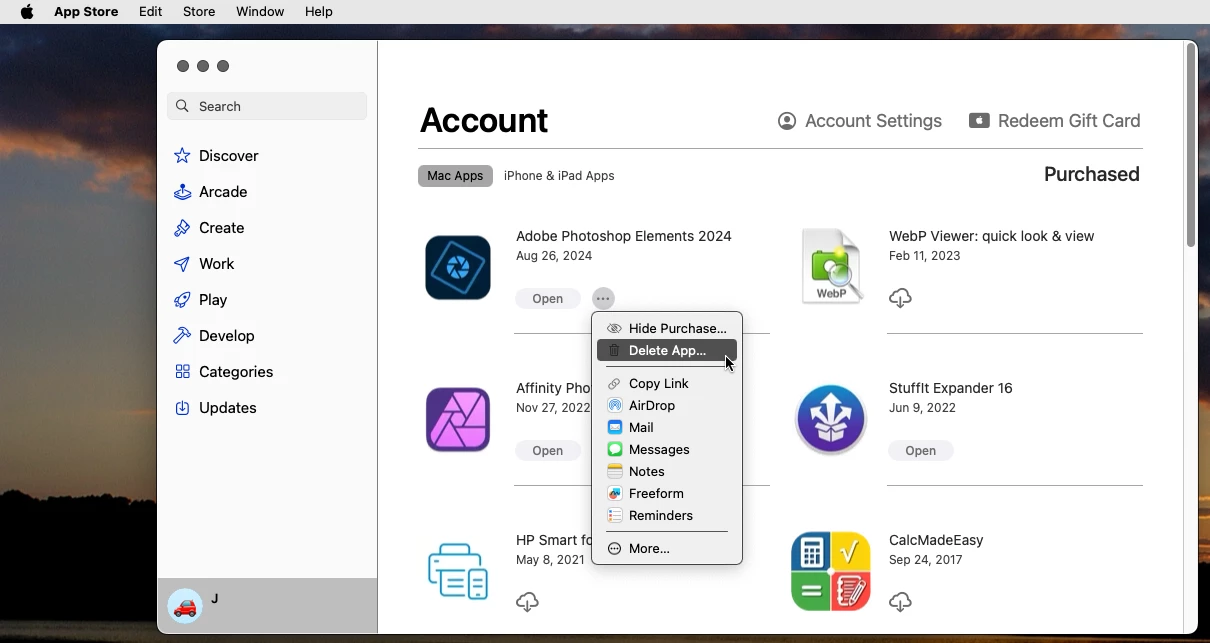Share to Notes
The height and width of the screenshot is (643, 1210).
[667, 471]
